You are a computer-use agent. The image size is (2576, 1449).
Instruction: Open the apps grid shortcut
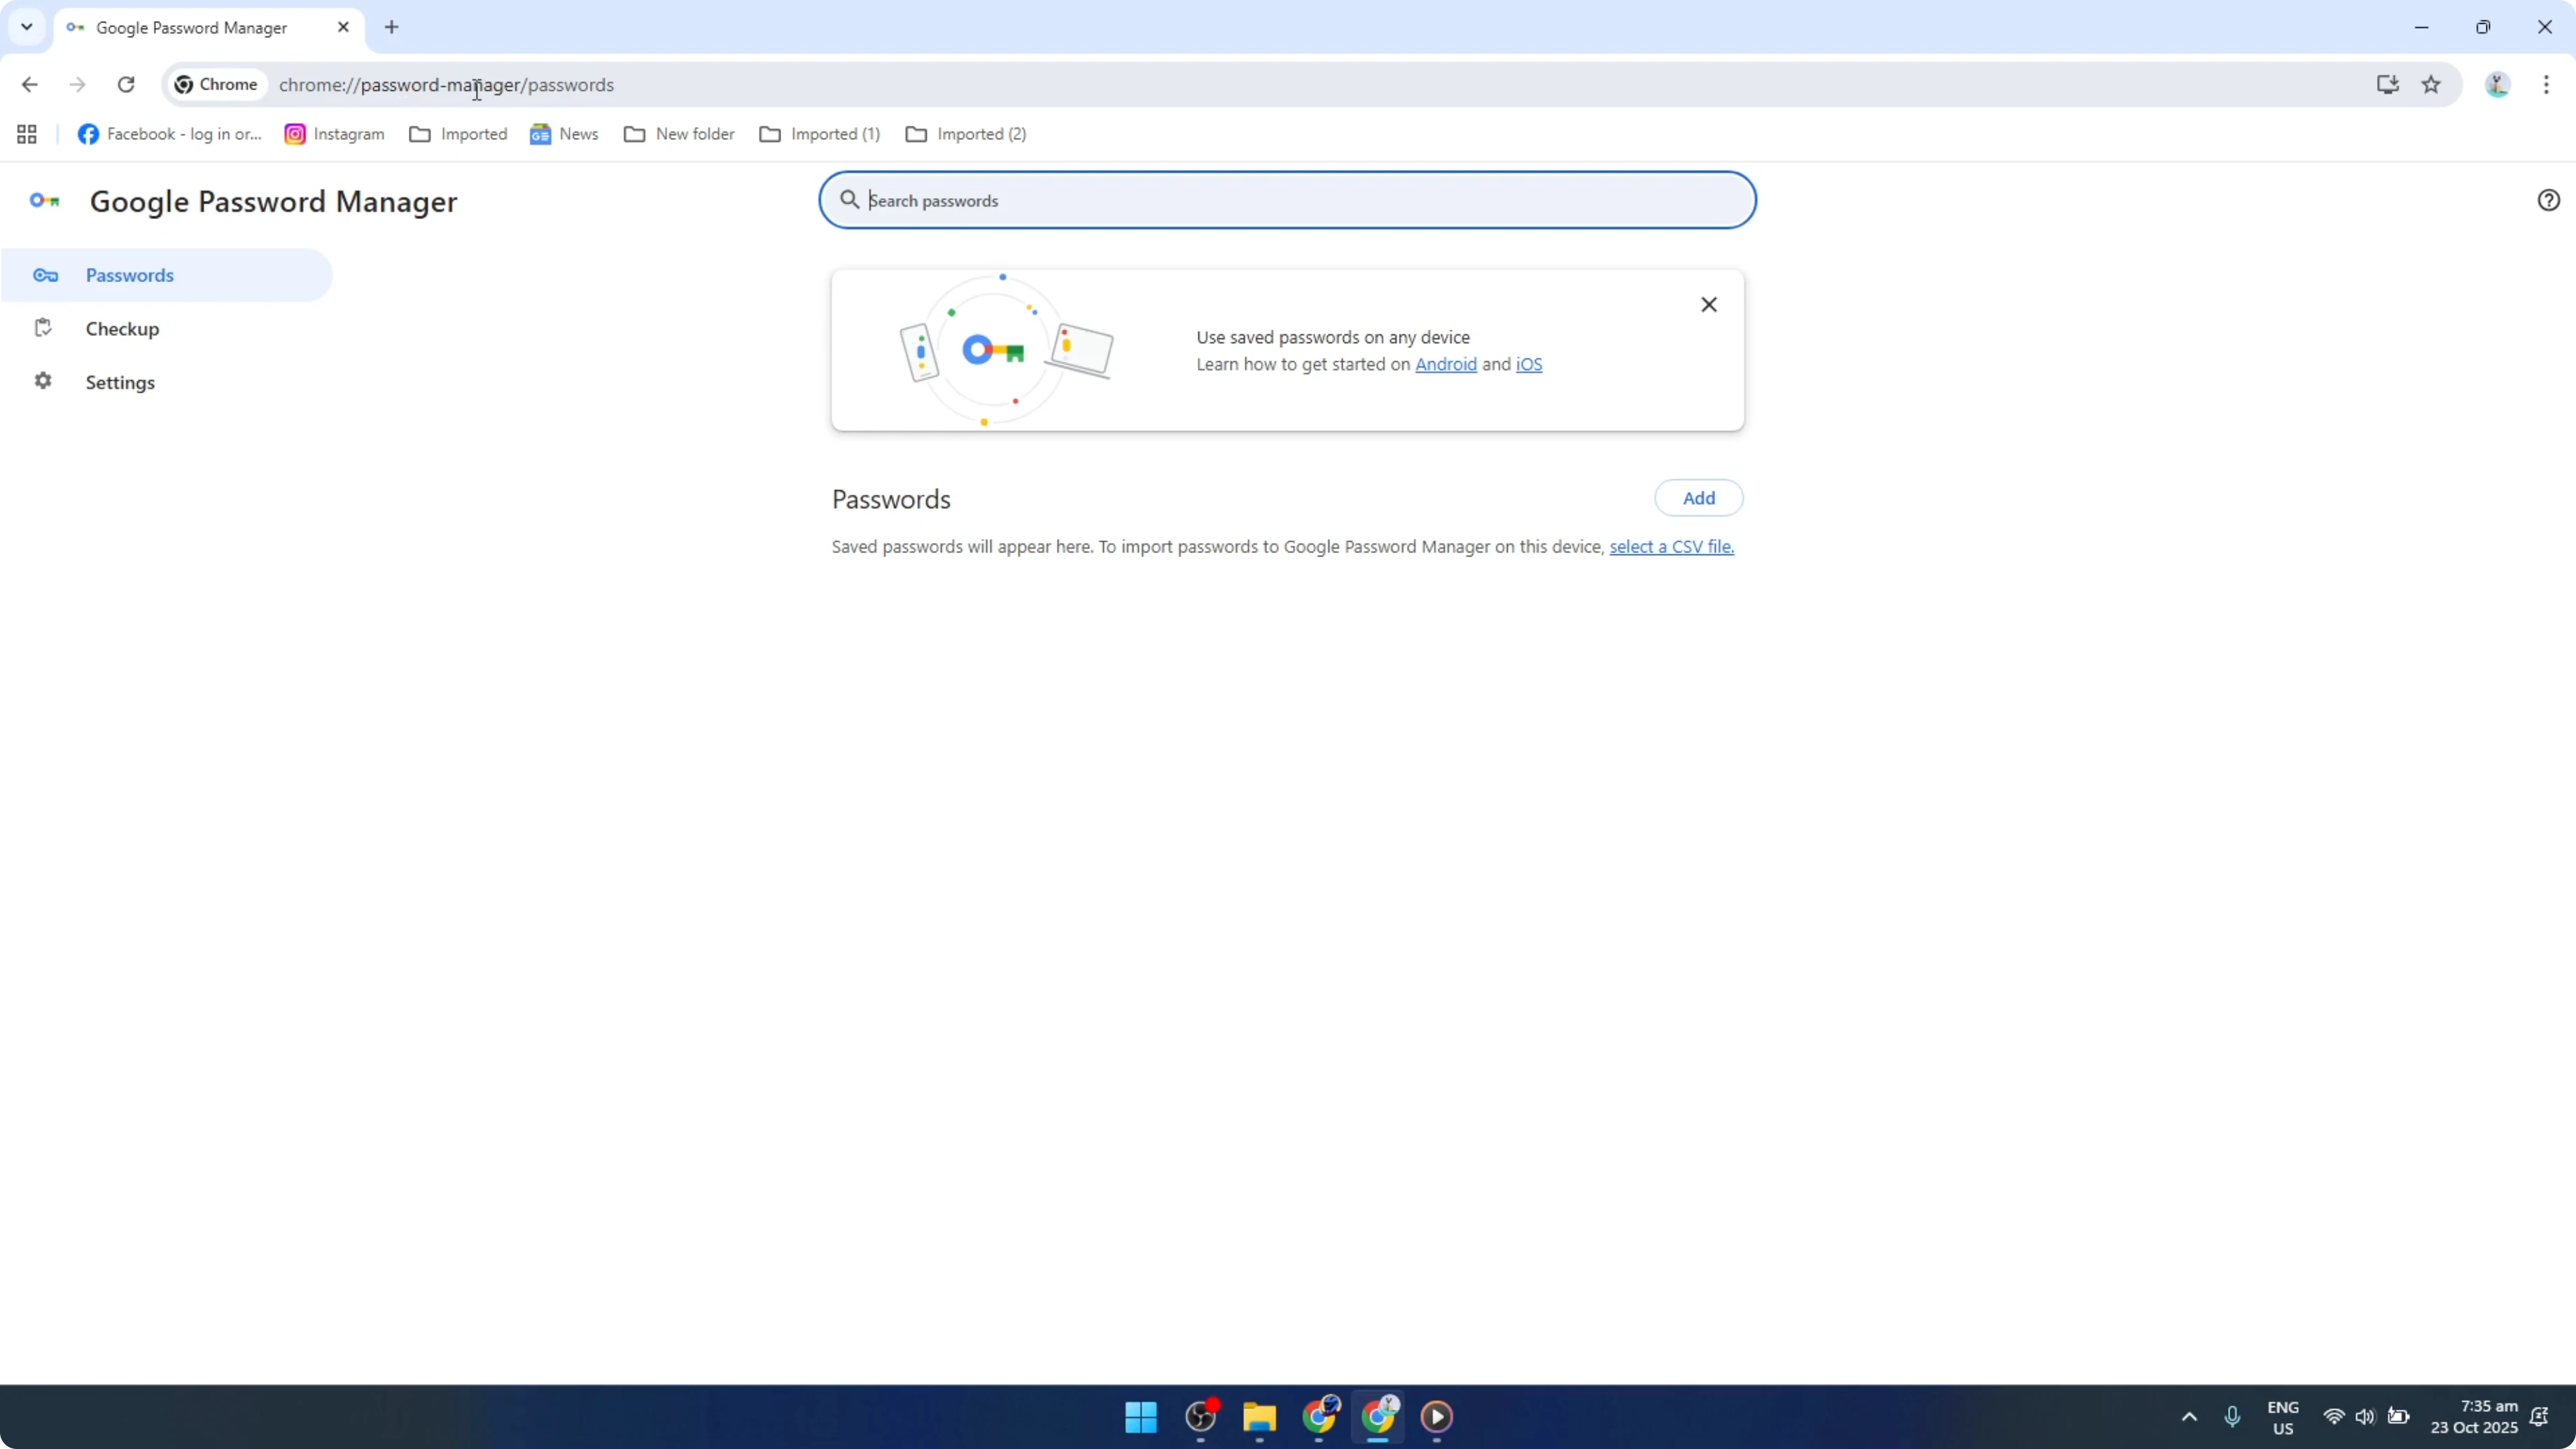point(27,134)
